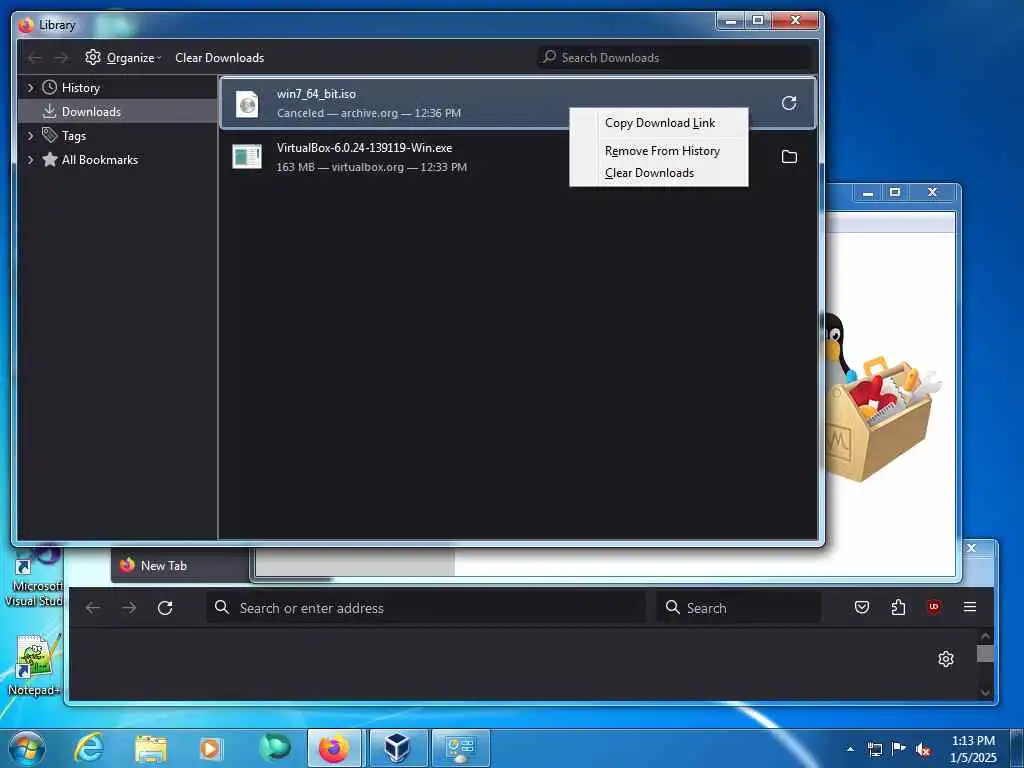Image resolution: width=1024 pixels, height=768 pixels.
Task: Click the win7_64_bit.iso file icon
Action: coord(247,103)
